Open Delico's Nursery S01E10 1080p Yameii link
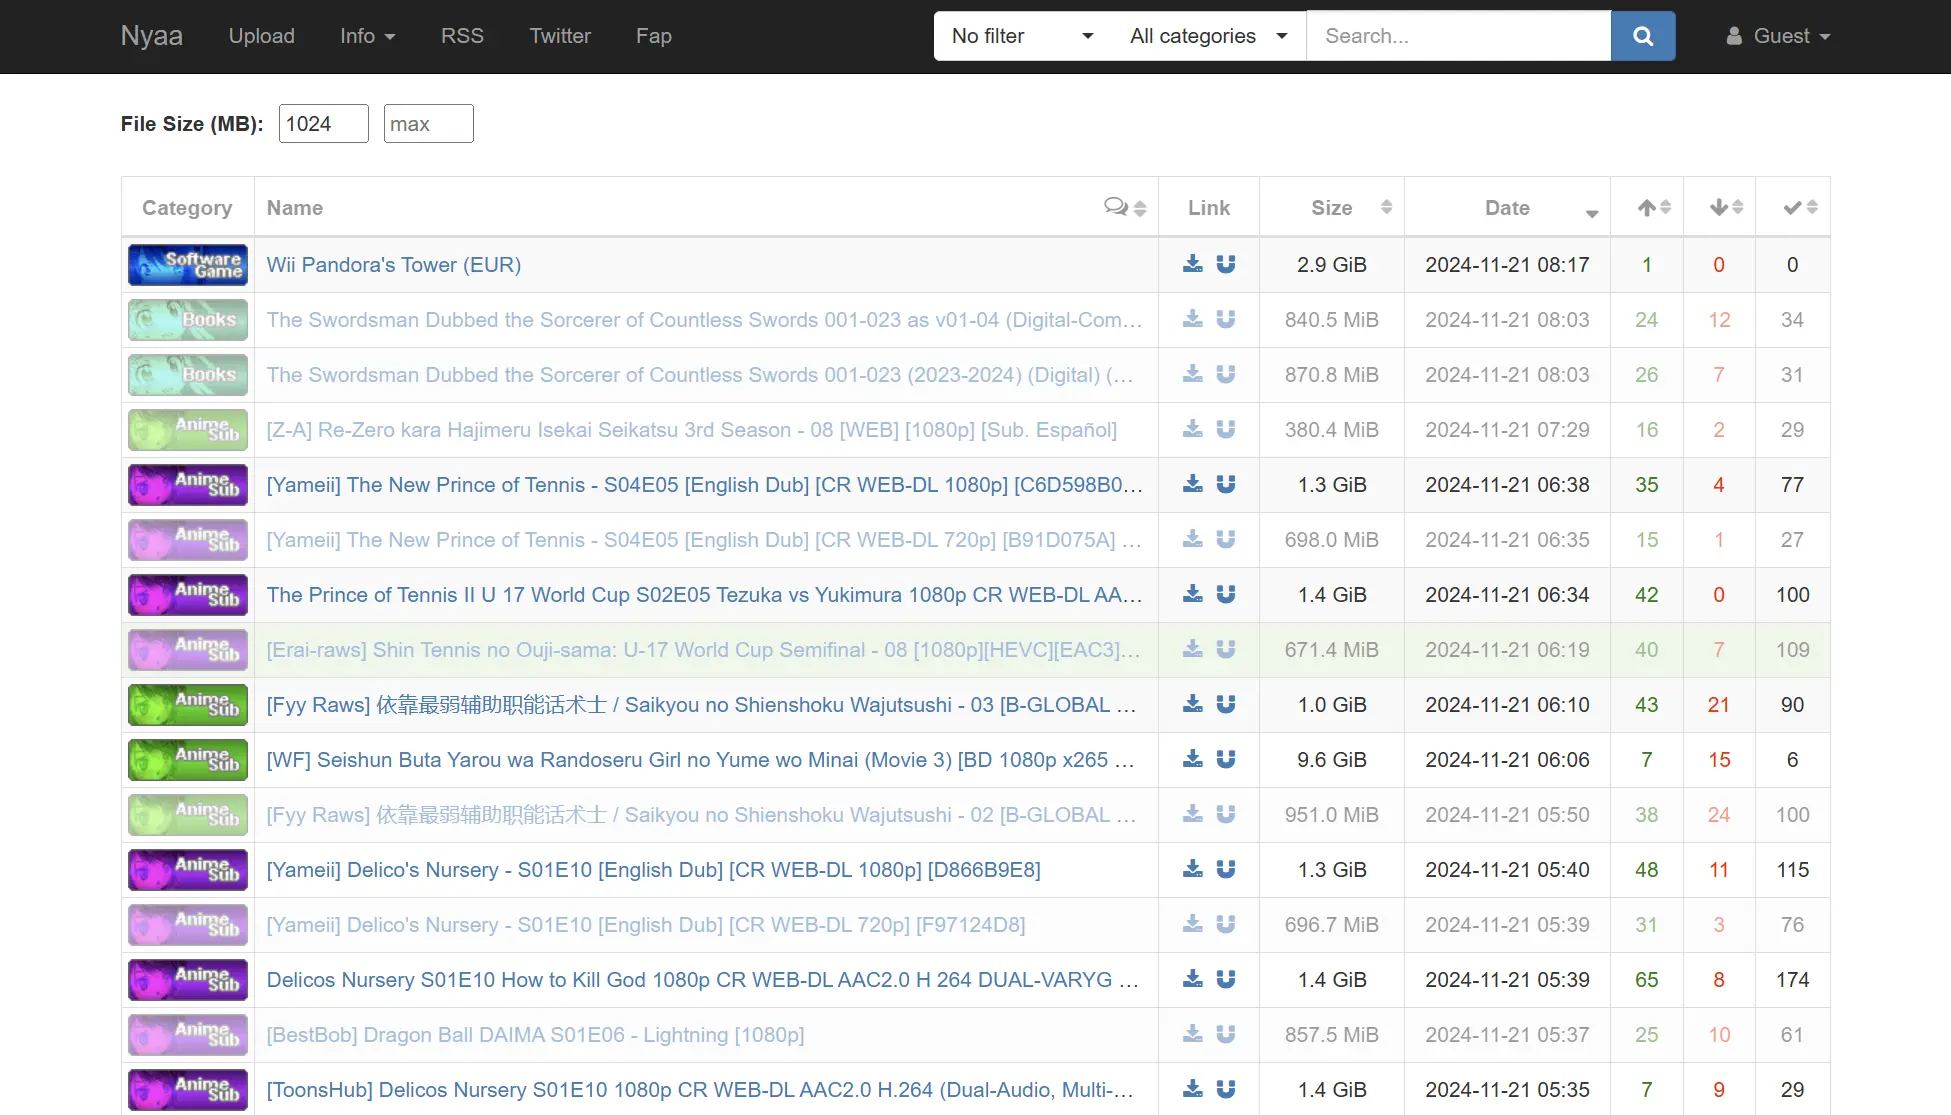Viewport: 1951px width, 1115px height. [653, 870]
